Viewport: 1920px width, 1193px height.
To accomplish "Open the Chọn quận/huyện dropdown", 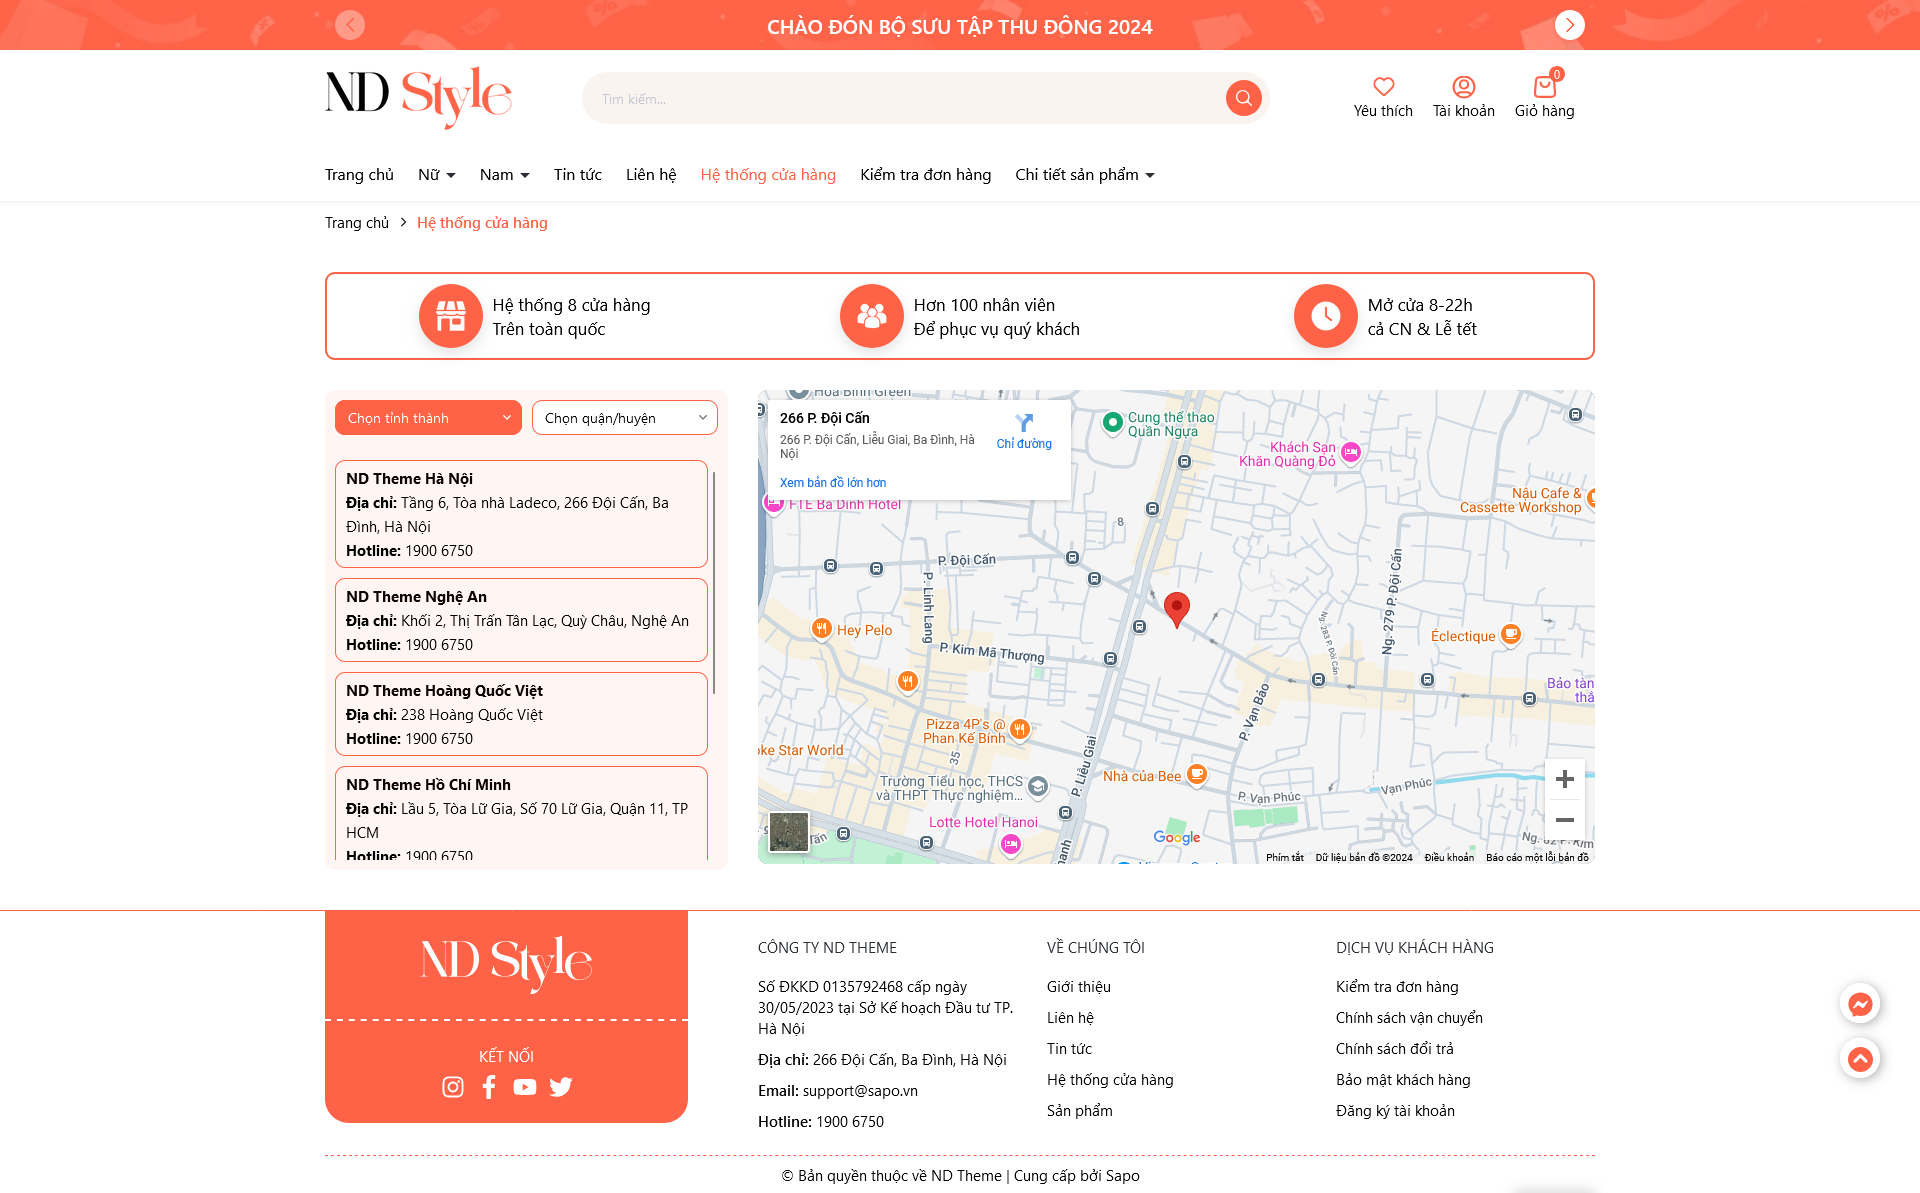I will point(625,418).
